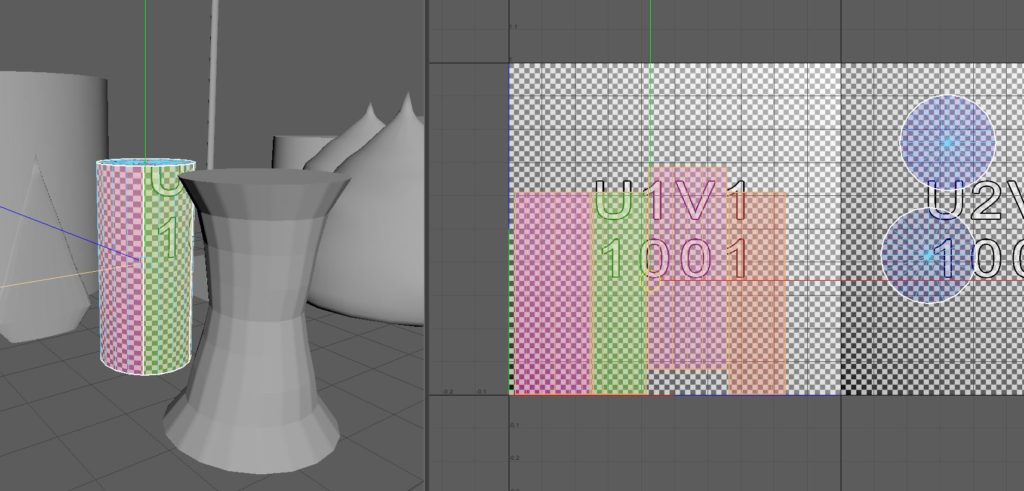Click the yellow pivot circle in UV editor

click(646, 283)
